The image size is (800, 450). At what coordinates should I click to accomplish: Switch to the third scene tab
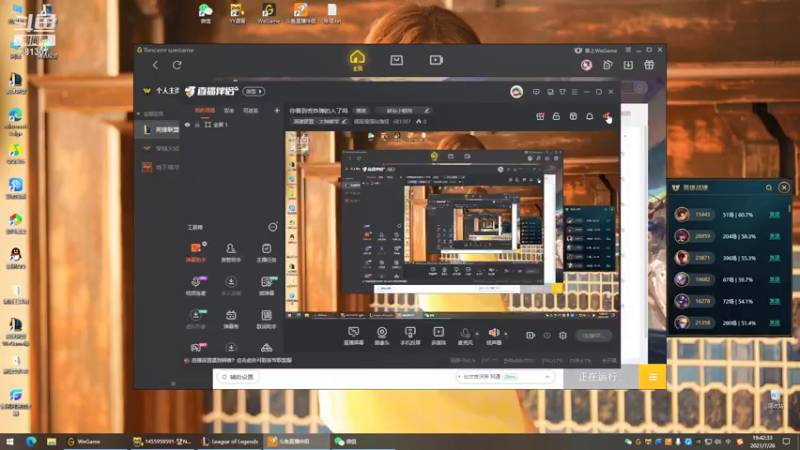(x=250, y=110)
